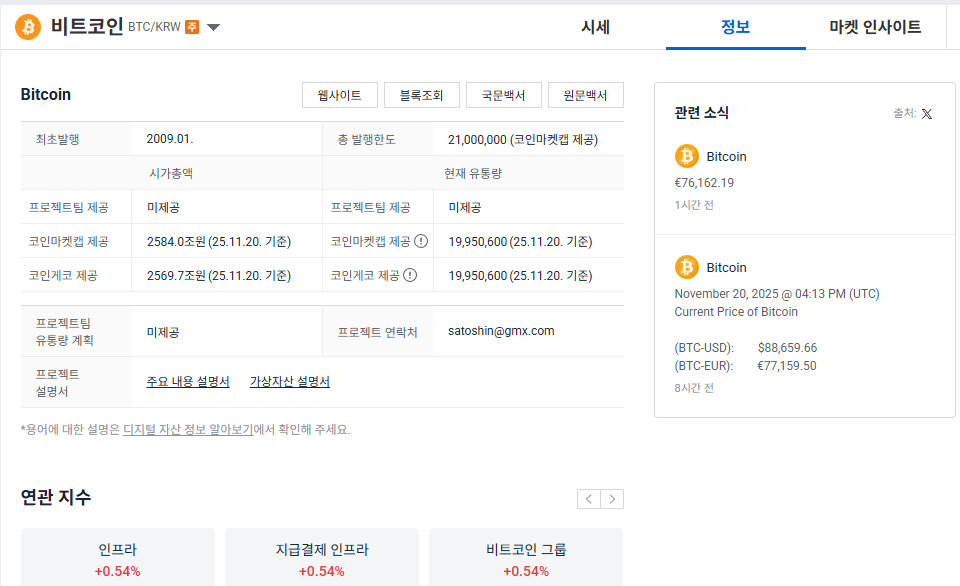The width and height of the screenshot is (960, 586).
Task: Click the 총 발행한도 label
Action: pos(367,140)
